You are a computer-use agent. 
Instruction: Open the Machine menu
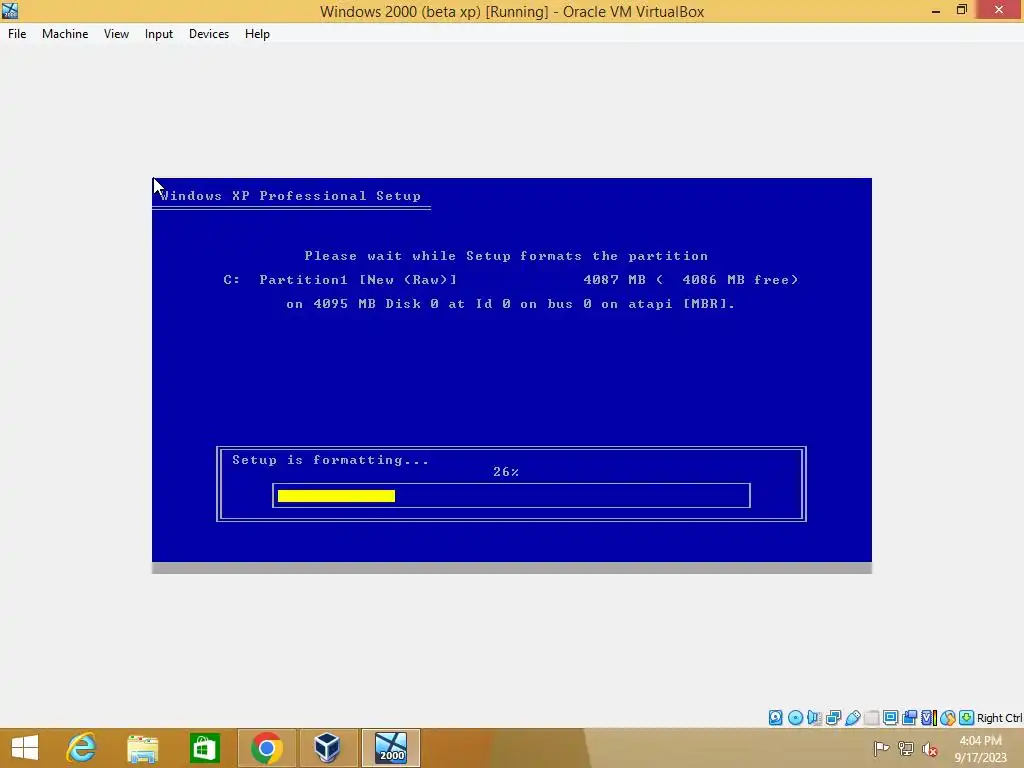click(65, 34)
